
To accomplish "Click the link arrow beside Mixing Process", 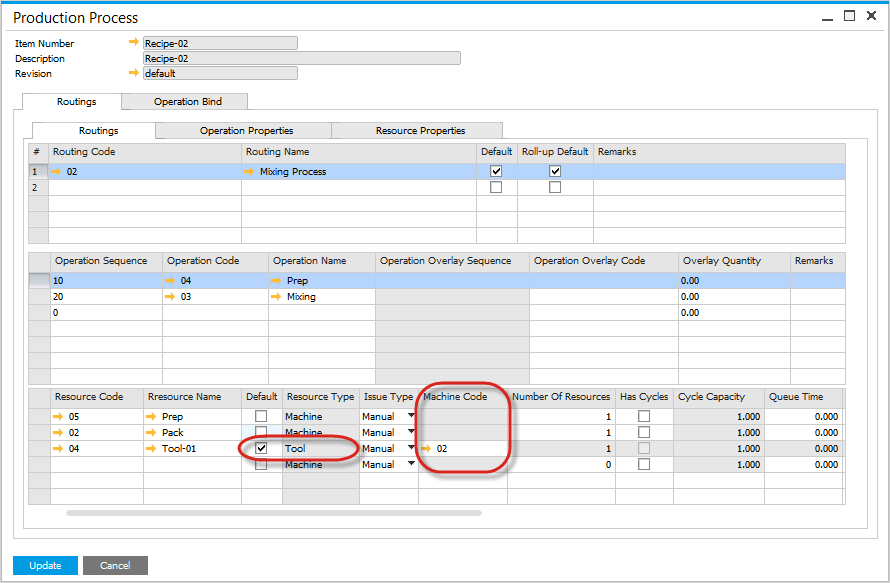I will (249, 171).
